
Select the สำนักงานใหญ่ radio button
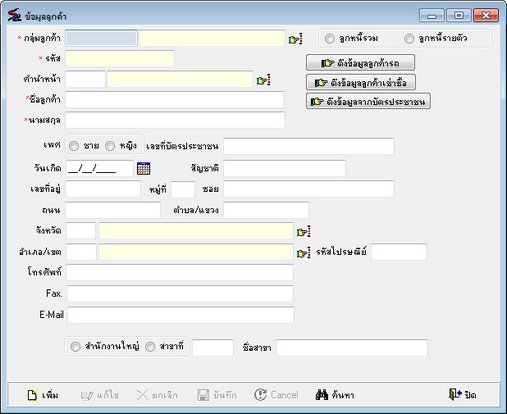point(75,347)
